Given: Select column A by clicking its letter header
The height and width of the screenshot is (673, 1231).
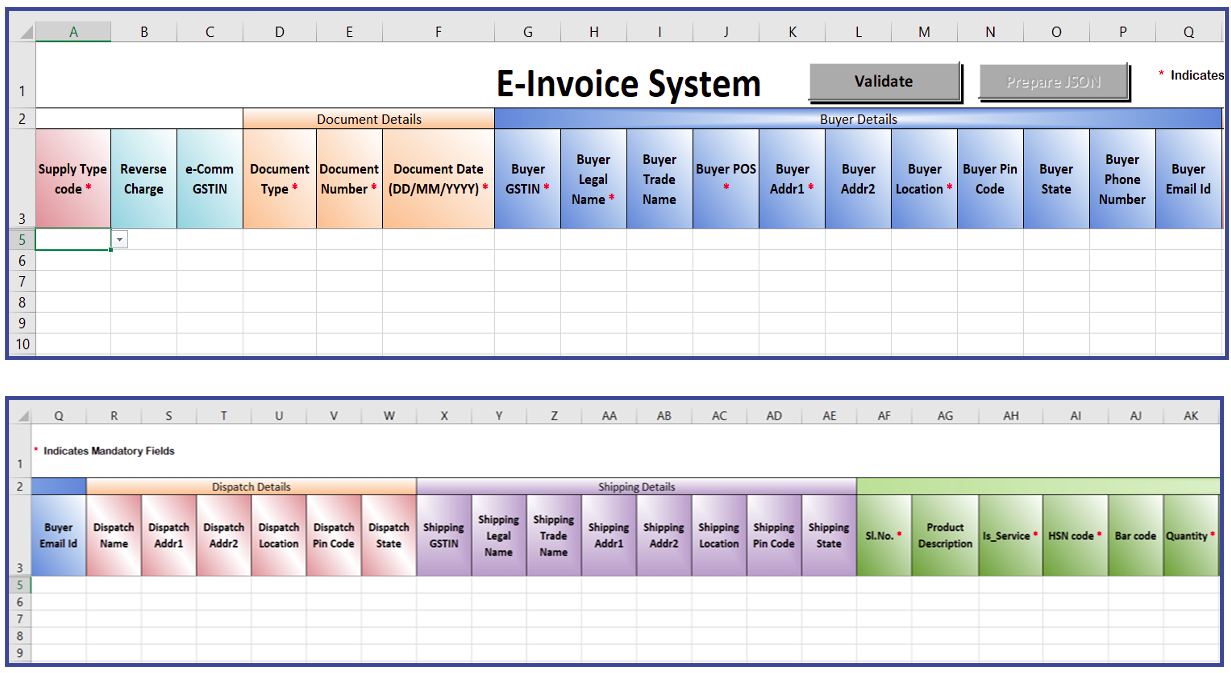Looking at the screenshot, I should click(73, 31).
